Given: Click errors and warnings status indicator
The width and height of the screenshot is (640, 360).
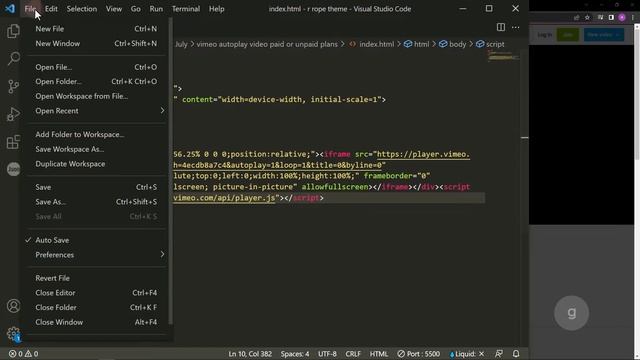Looking at the screenshot, I should pos(23,354).
